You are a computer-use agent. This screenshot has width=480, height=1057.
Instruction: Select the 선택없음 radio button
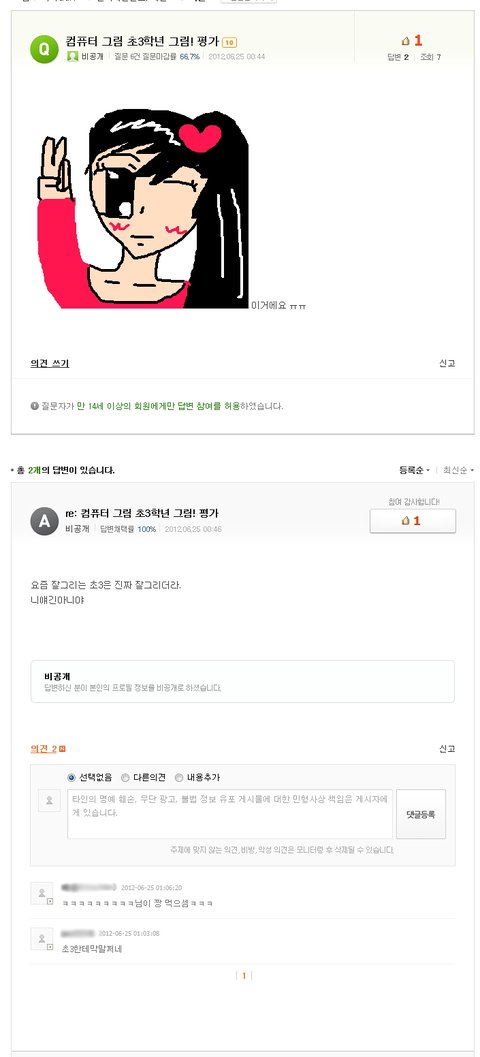click(x=71, y=777)
